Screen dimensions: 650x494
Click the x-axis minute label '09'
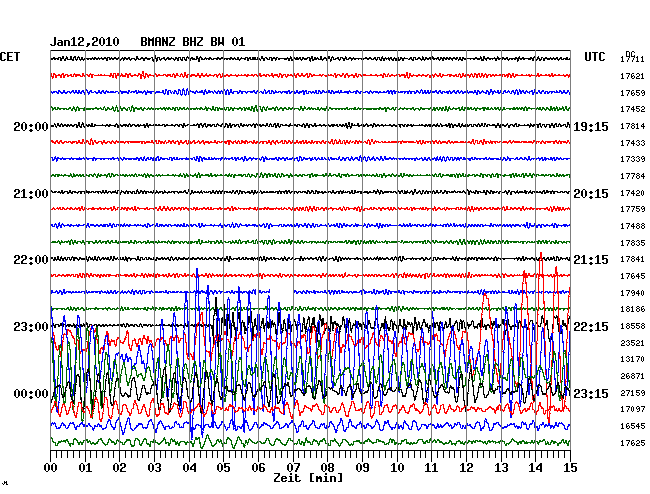[x=362, y=468]
